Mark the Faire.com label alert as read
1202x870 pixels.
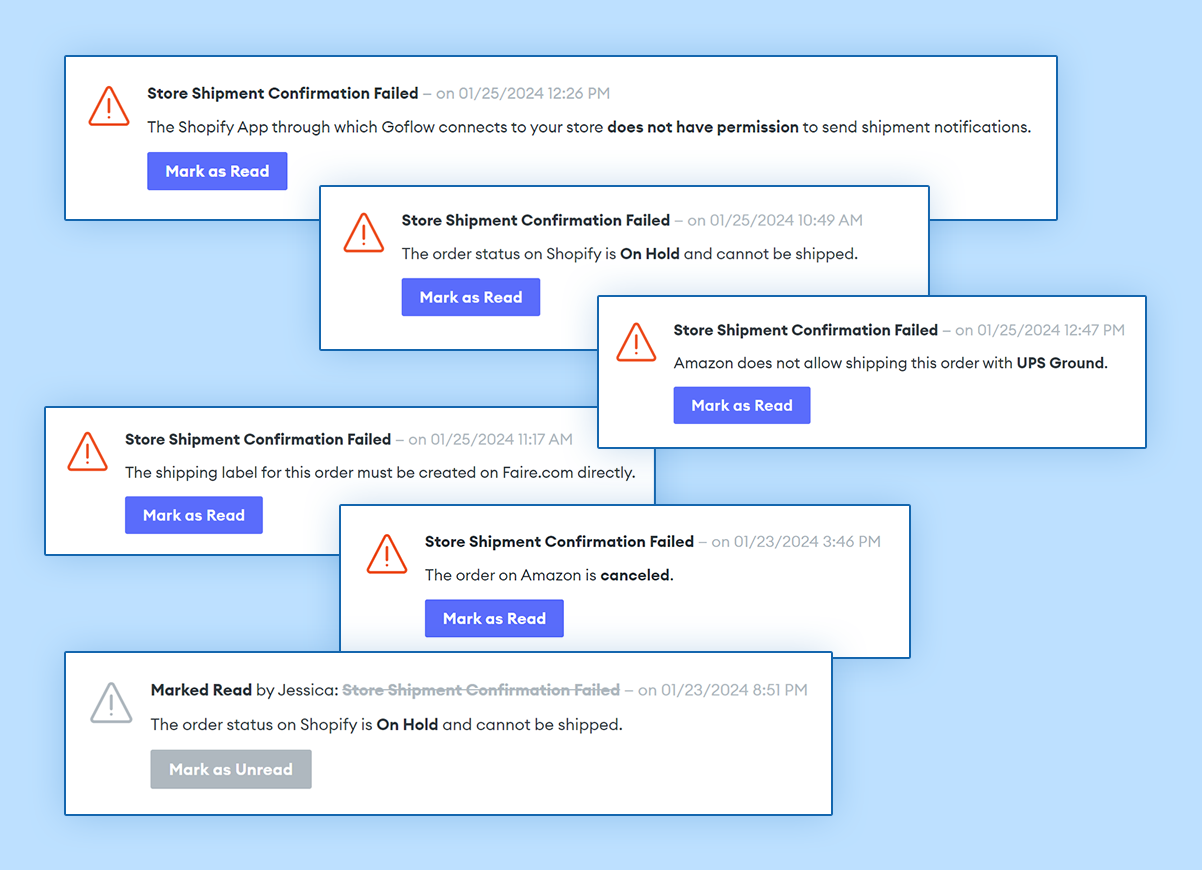point(194,515)
